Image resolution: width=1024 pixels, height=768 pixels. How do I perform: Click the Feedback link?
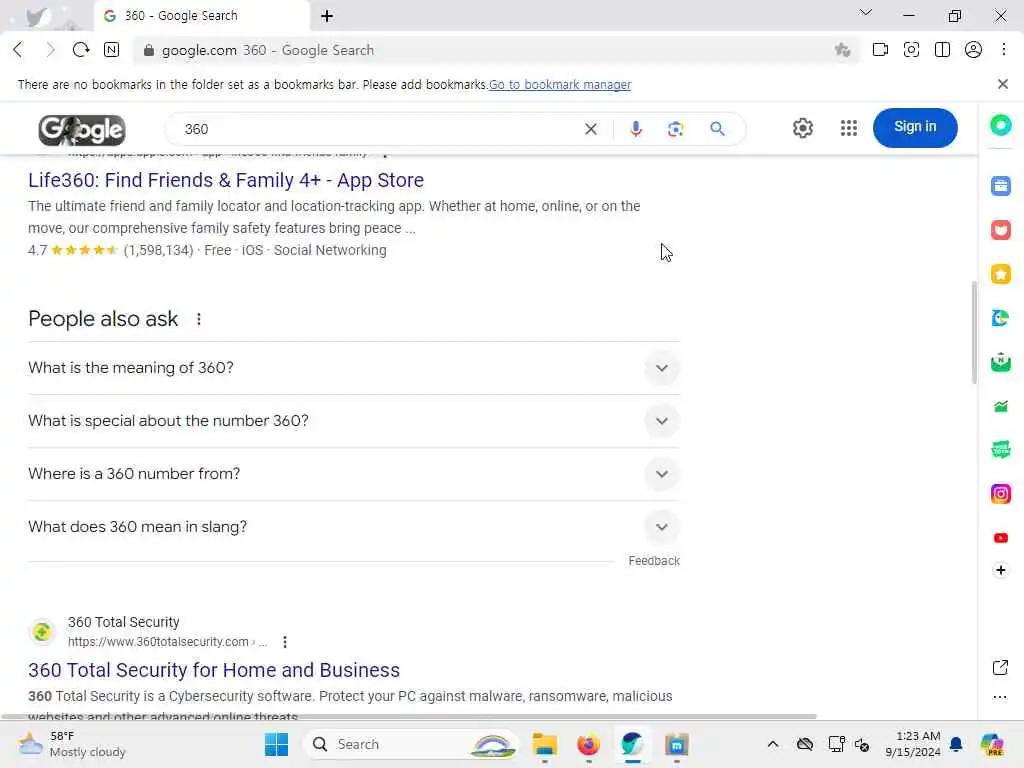coord(654,560)
